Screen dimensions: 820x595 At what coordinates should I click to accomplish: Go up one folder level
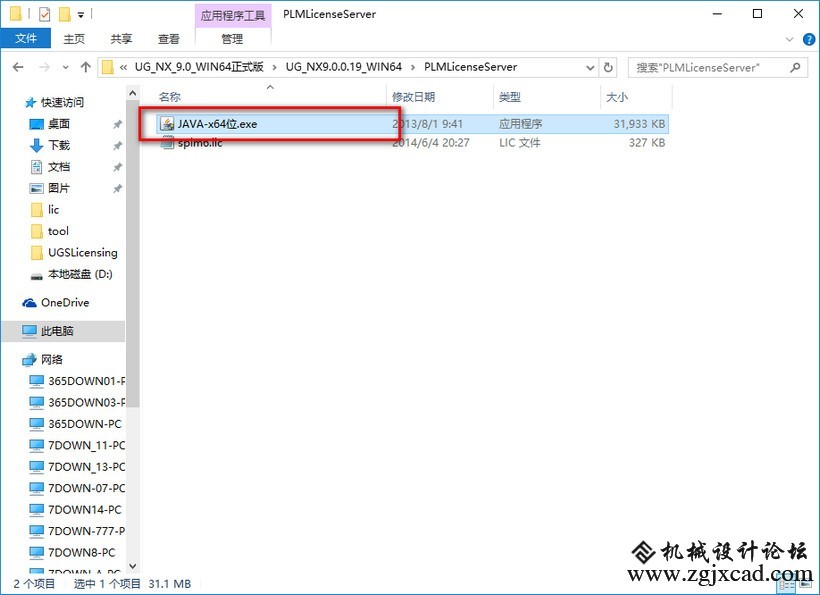[x=86, y=67]
